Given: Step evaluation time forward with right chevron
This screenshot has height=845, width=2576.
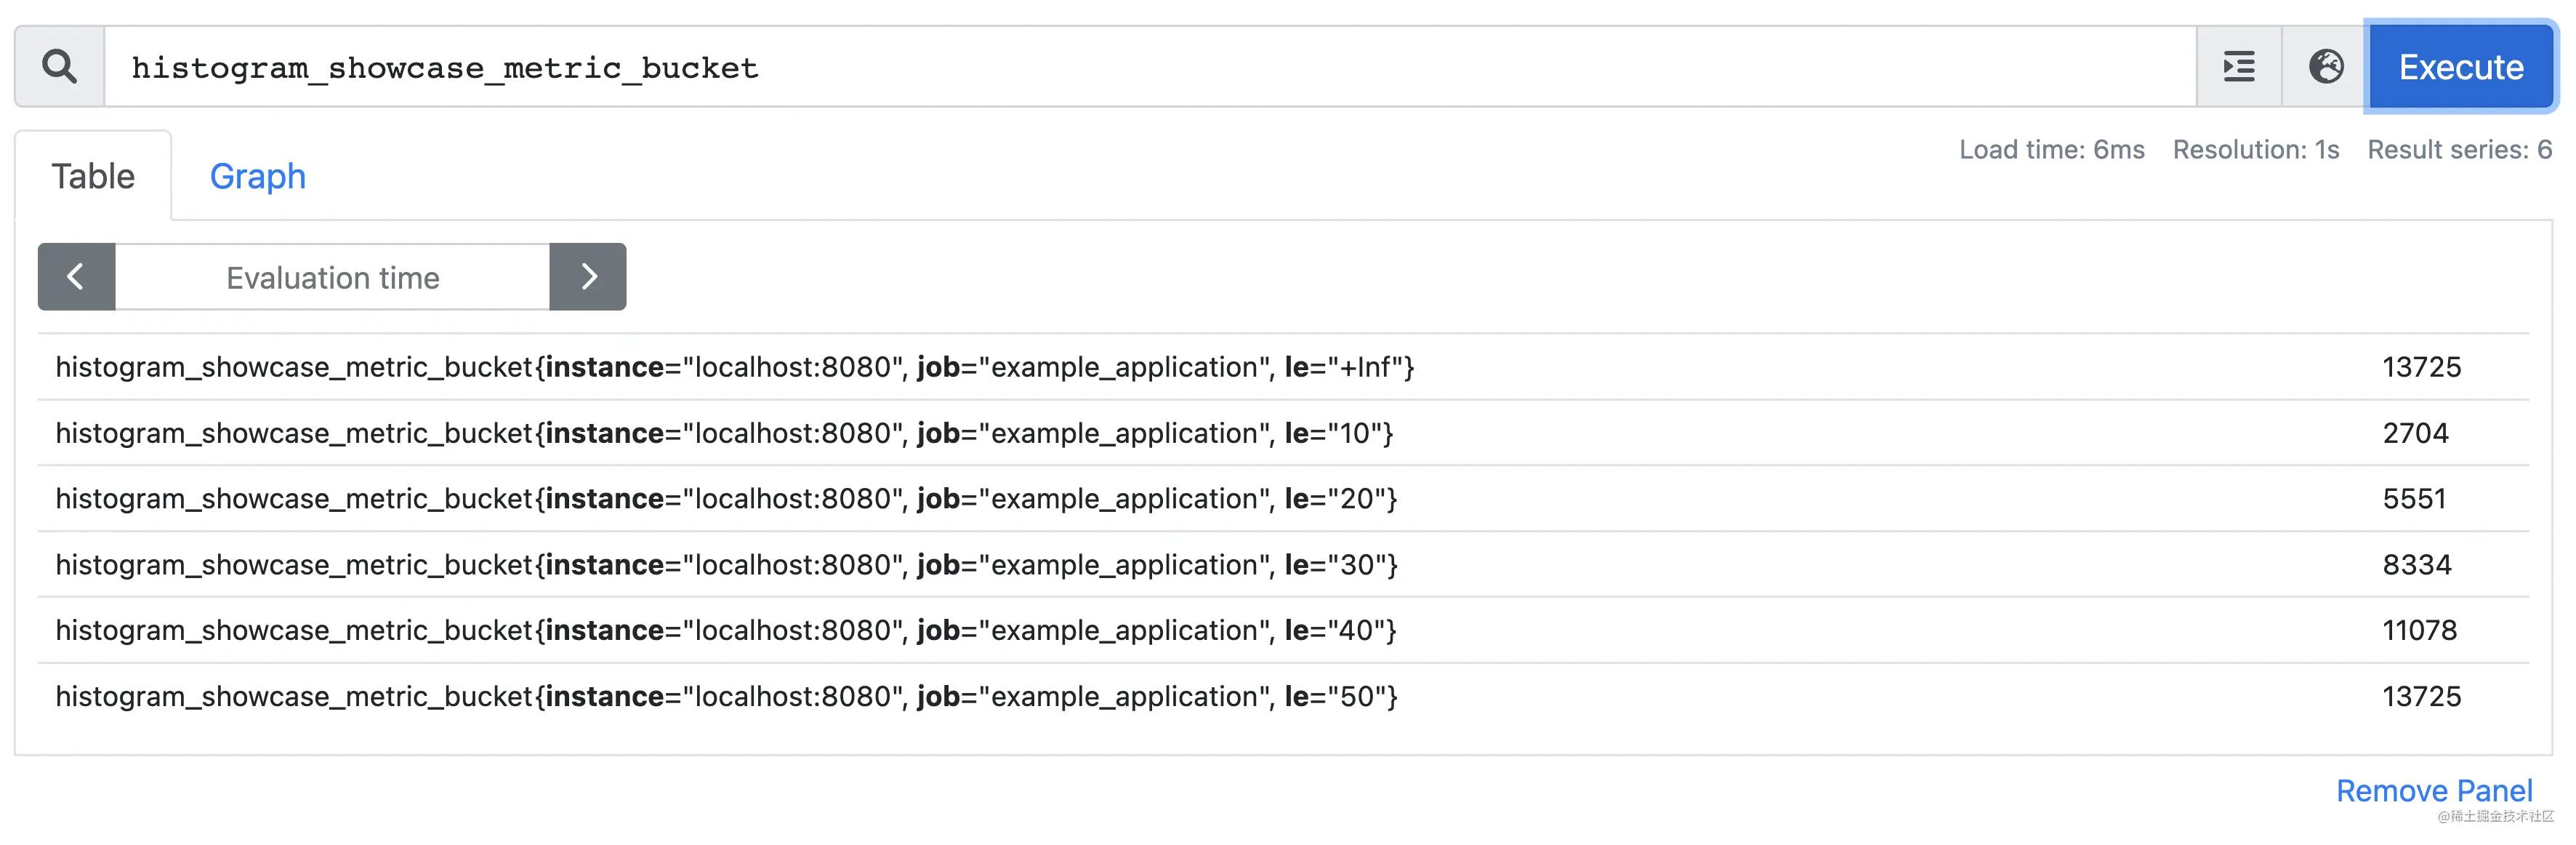Looking at the screenshot, I should tap(588, 277).
